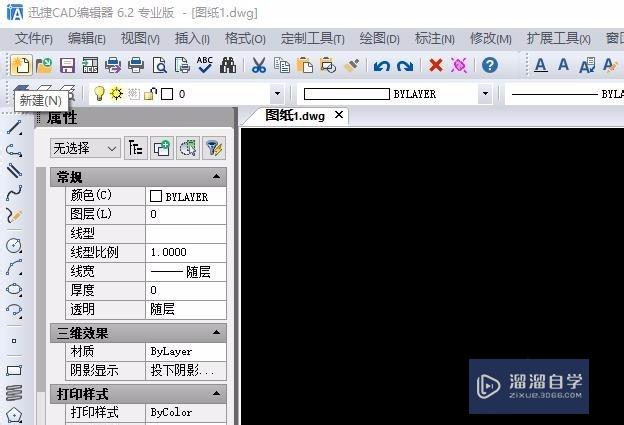Select the rectangle tool
Screen dimensions: 624x425
(x=14, y=370)
